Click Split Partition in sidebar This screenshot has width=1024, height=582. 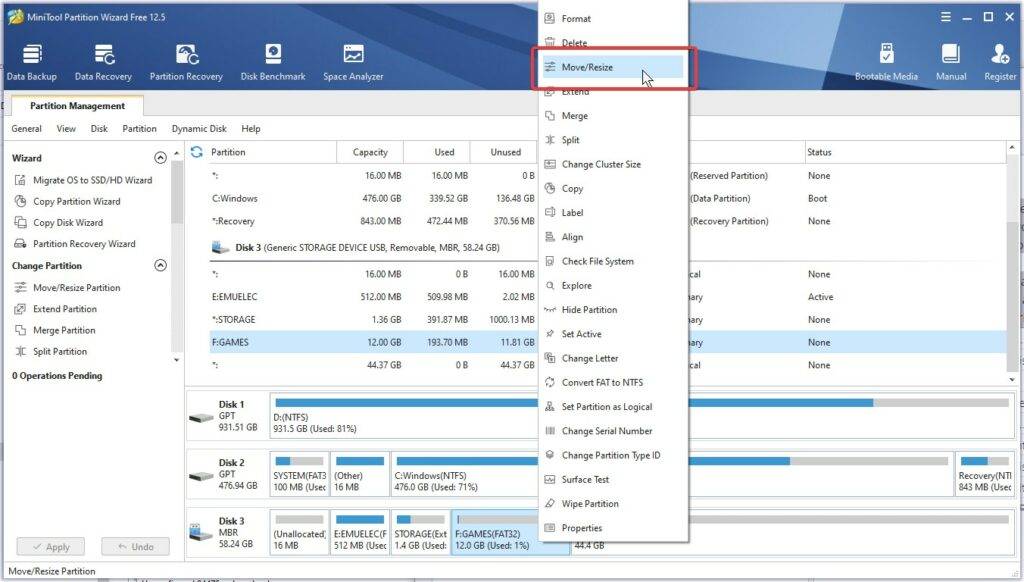51,351
